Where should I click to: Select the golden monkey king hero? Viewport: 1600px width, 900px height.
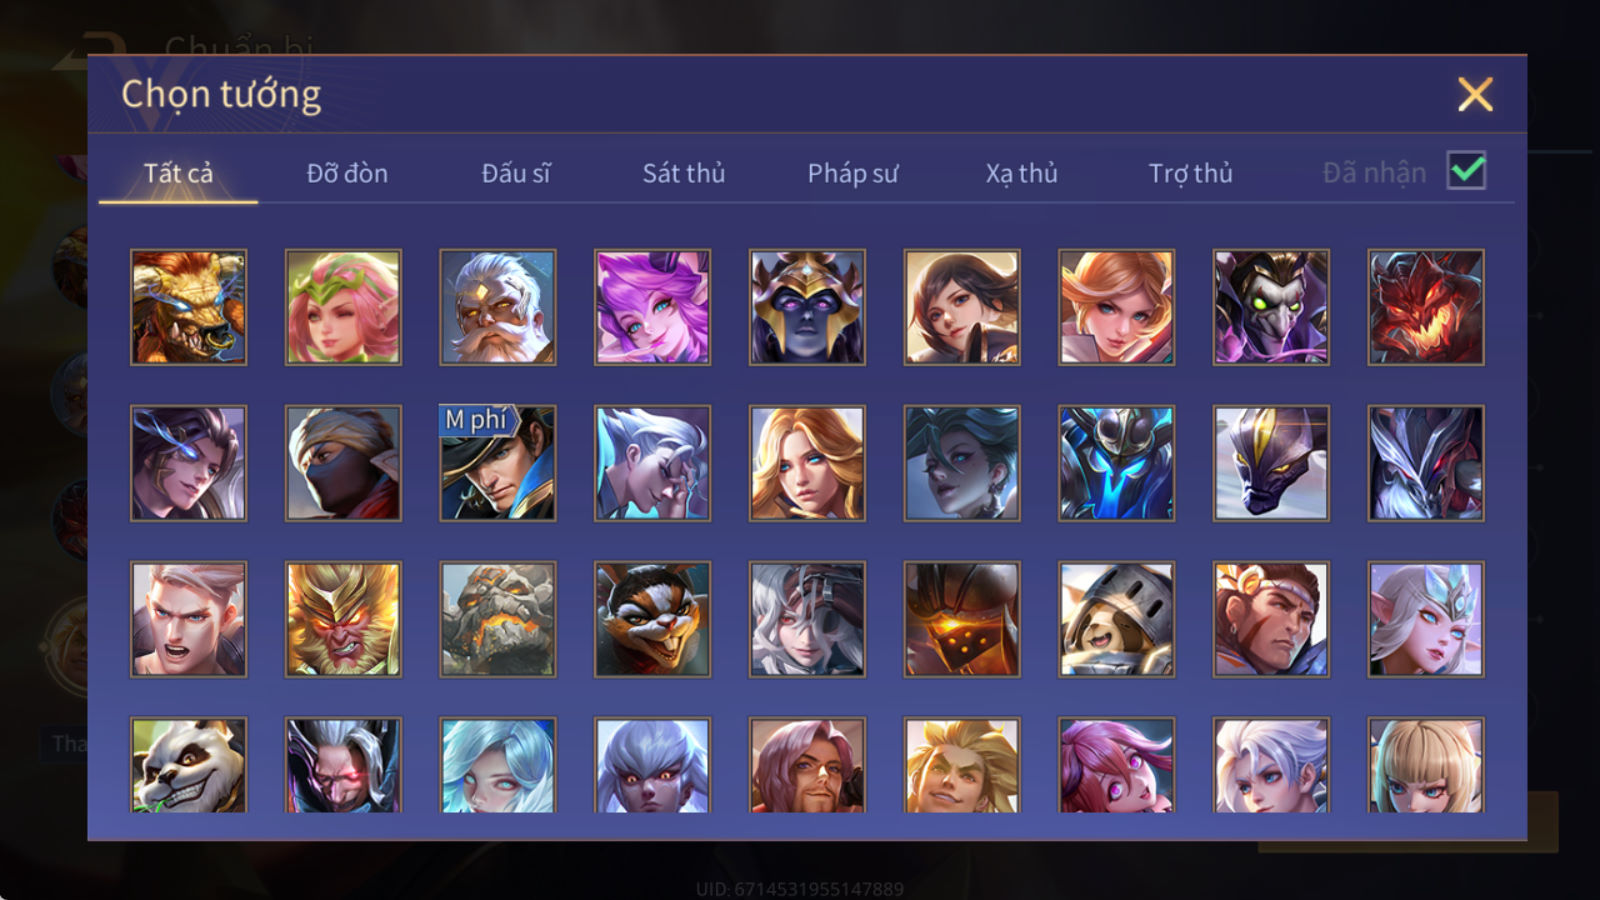pyautogui.click(x=343, y=619)
